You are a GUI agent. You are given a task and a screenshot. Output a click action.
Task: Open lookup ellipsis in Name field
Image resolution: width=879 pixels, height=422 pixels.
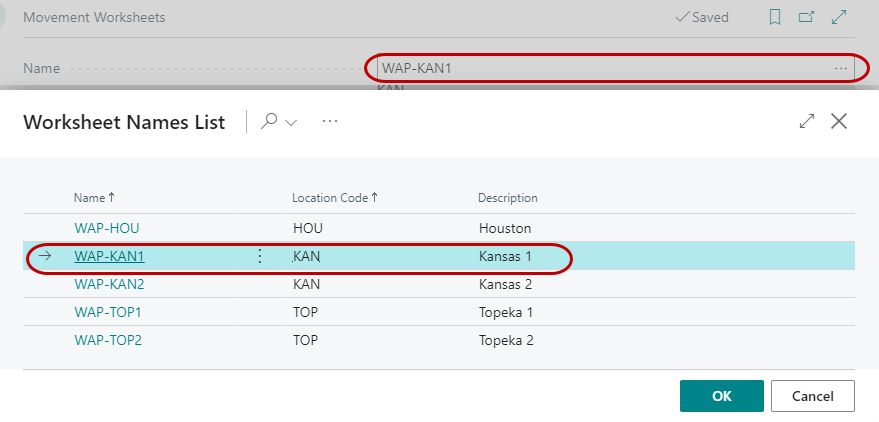tap(841, 68)
